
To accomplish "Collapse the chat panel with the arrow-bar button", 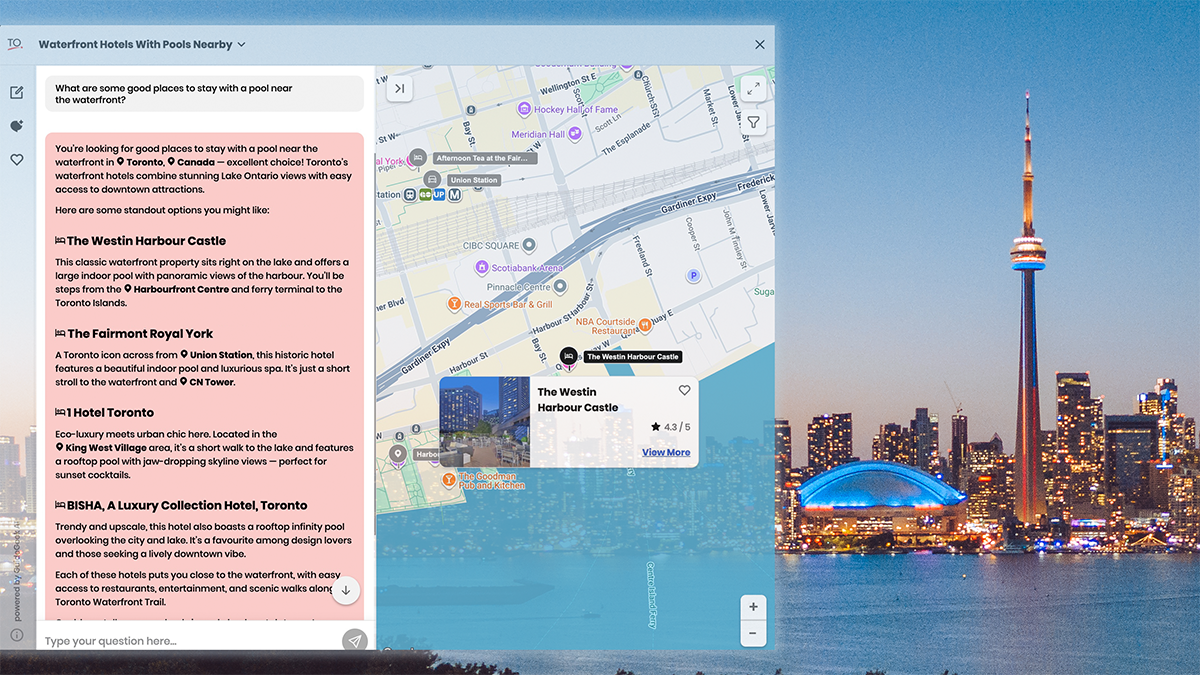I will point(399,89).
